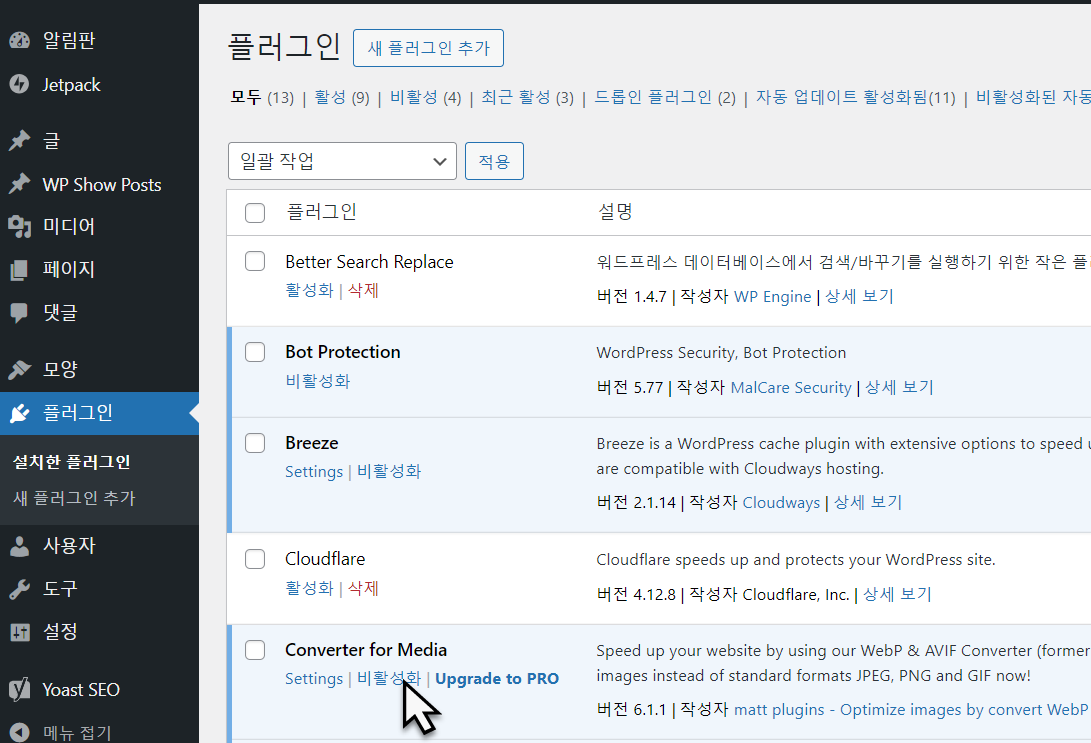This screenshot has width=1091, height=743.
Task: Delete Cloudflare via 삭제
Action: tap(363, 589)
